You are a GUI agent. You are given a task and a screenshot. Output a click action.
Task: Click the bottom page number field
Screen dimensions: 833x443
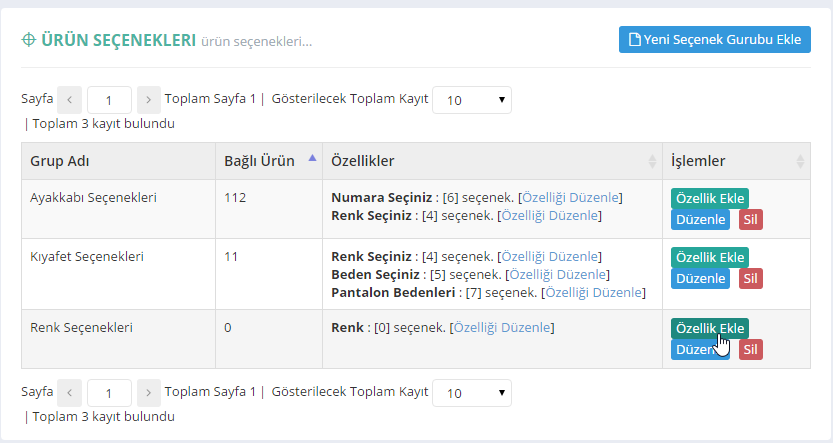click(109, 393)
